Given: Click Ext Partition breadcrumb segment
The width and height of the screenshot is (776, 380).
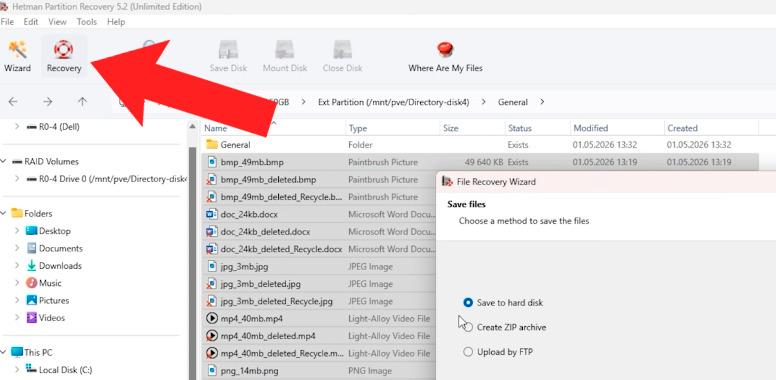Looking at the screenshot, I should click(393, 102).
